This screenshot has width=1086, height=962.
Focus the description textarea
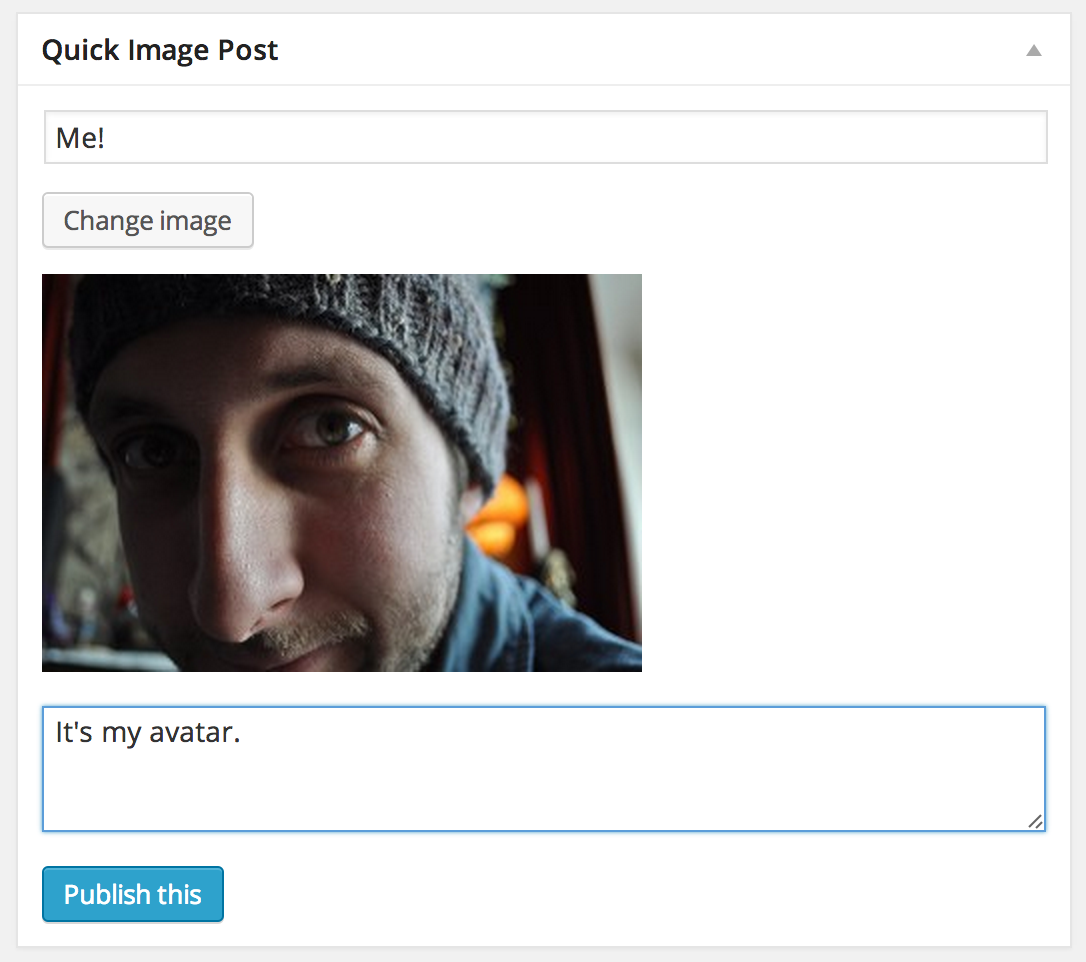pos(544,769)
